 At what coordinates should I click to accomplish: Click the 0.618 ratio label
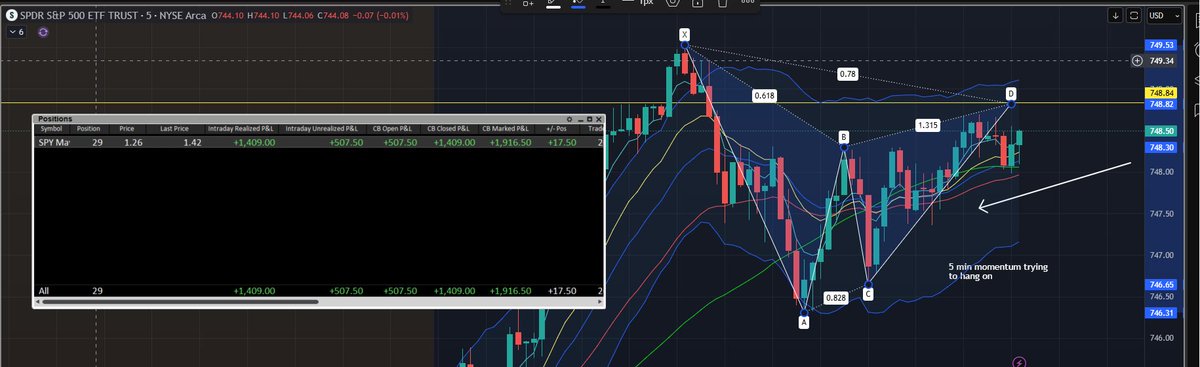pos(766,97)
